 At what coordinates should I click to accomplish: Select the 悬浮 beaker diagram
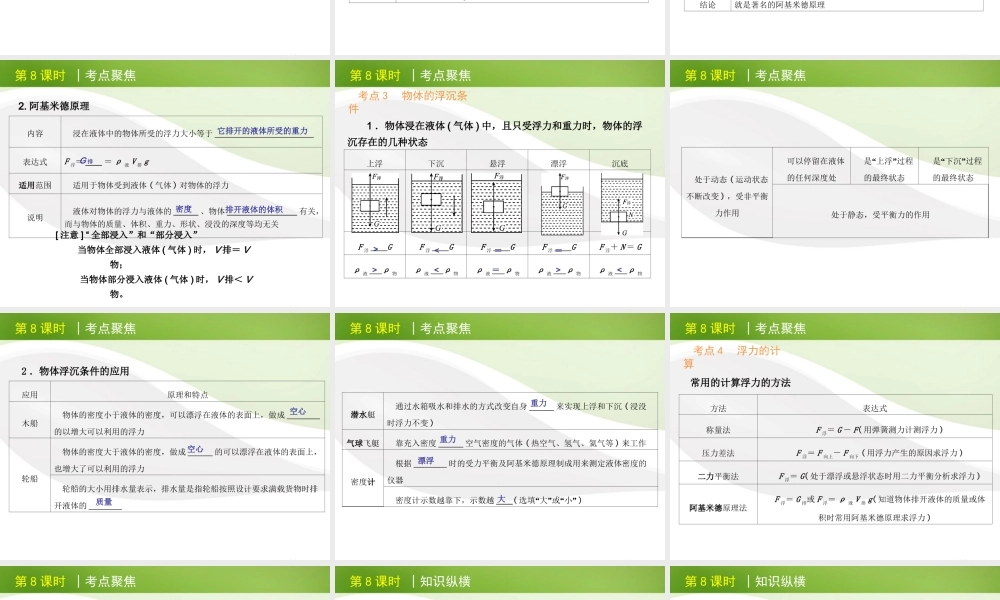point(497,204)
